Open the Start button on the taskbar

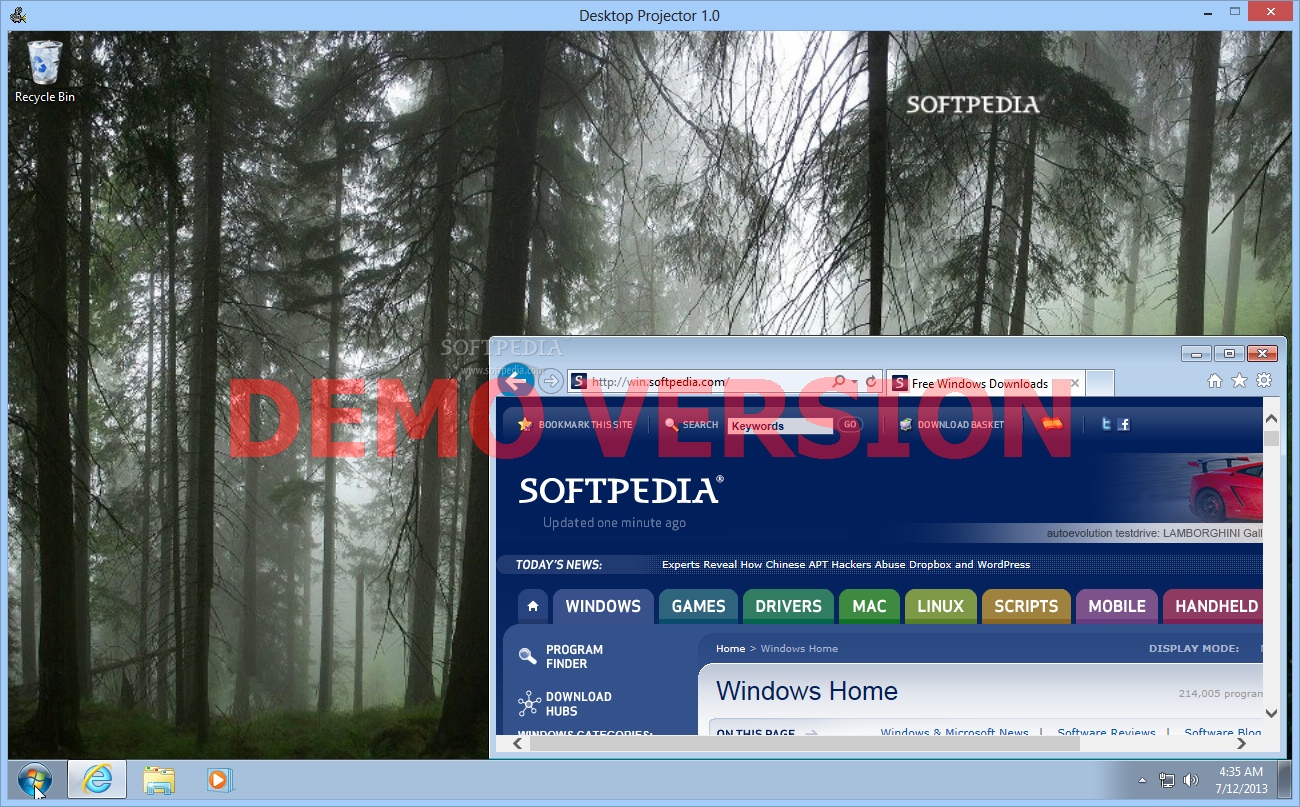35,778
